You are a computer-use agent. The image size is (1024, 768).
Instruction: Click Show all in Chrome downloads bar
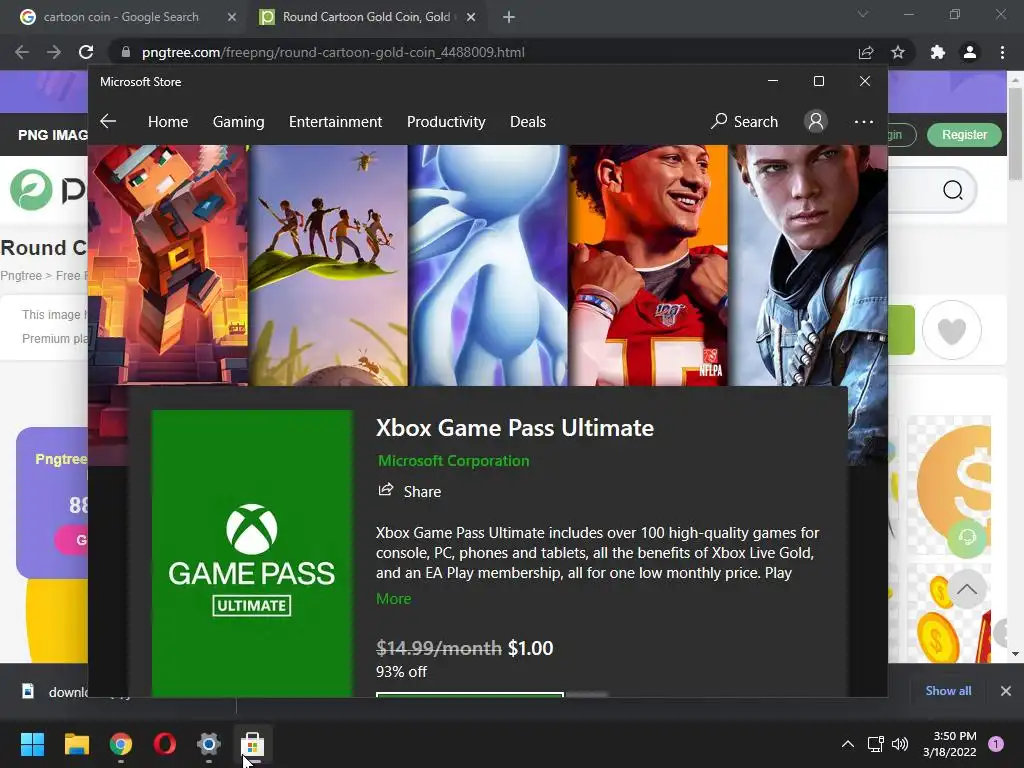pos(948,690)
